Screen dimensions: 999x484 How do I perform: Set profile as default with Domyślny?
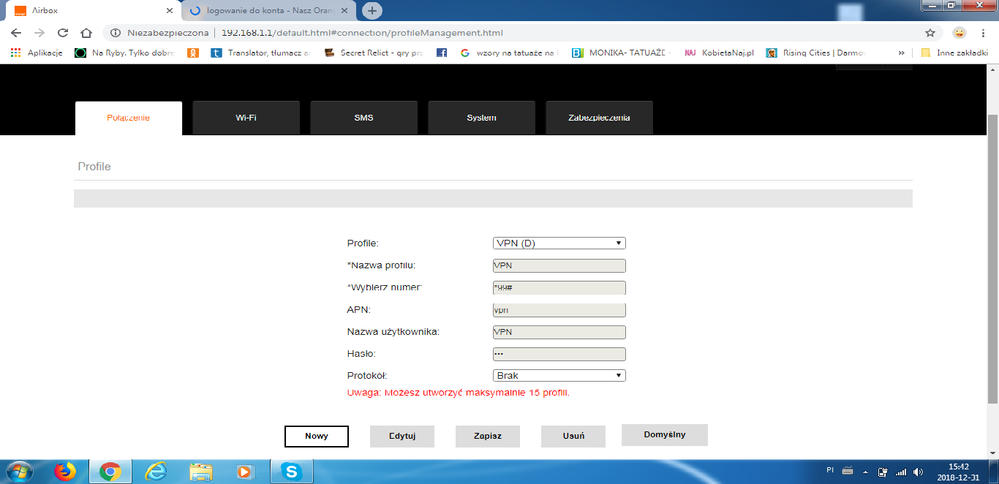pyautogui.click(x=664, y=435)
